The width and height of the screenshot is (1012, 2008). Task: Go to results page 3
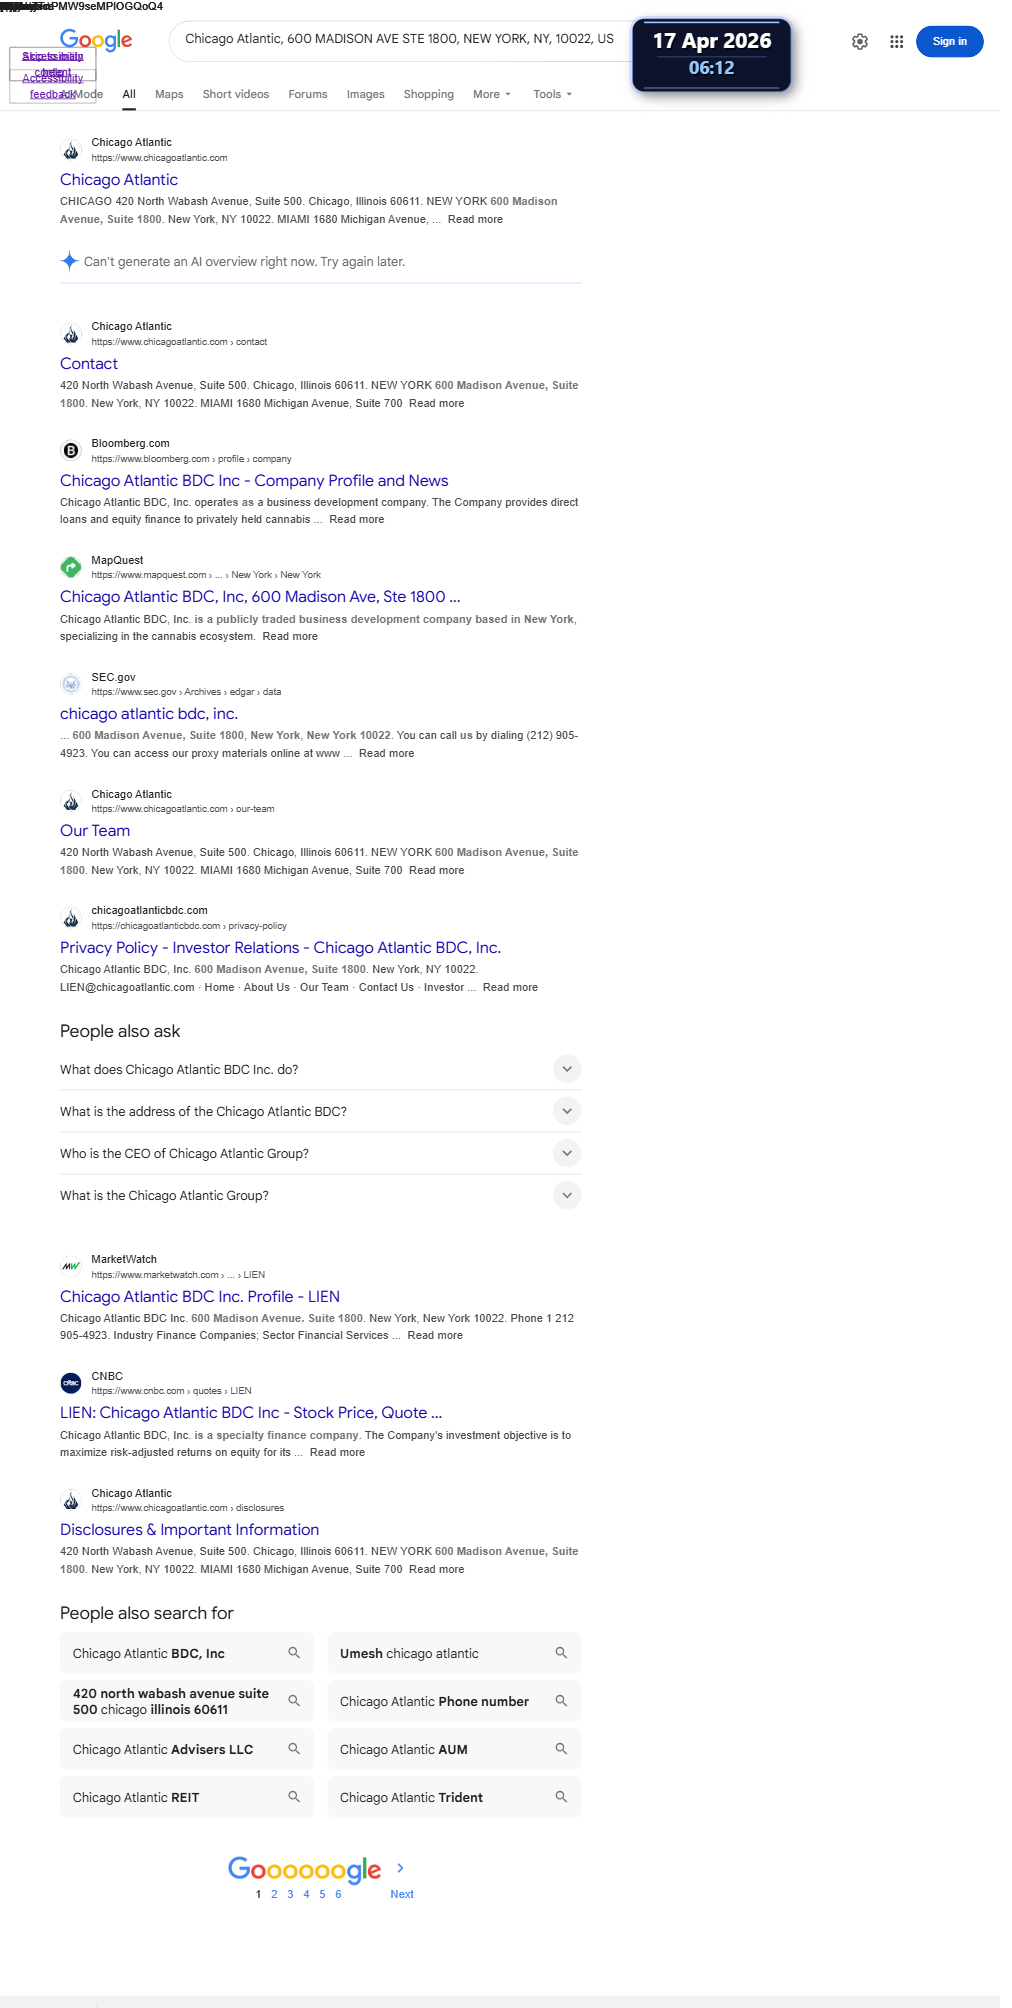290,1894
